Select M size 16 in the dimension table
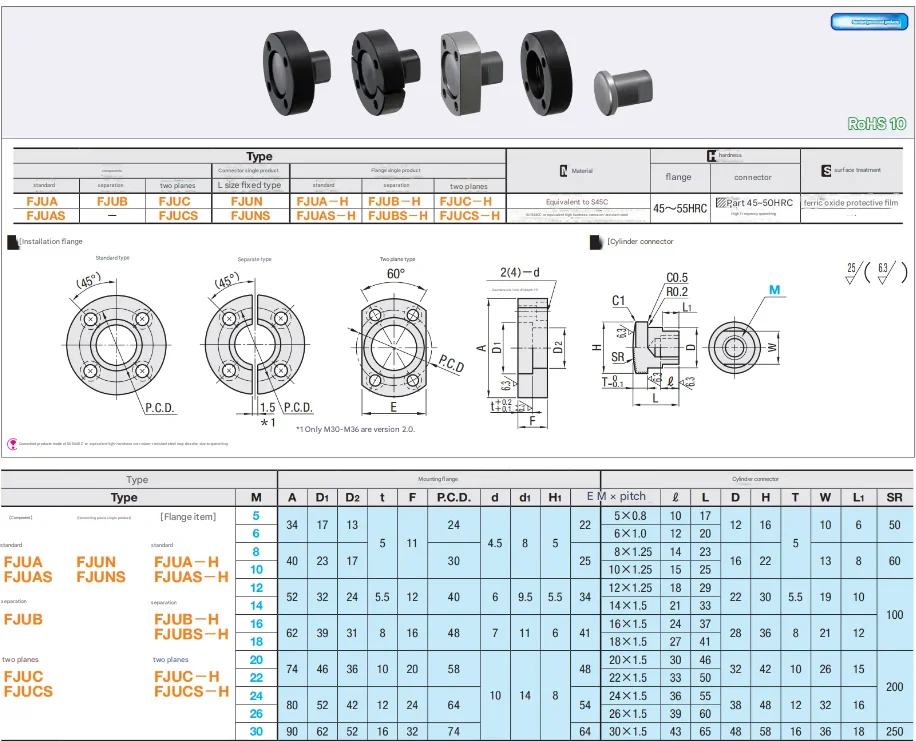Screen dimensions: 916x741 coord(256,624)
